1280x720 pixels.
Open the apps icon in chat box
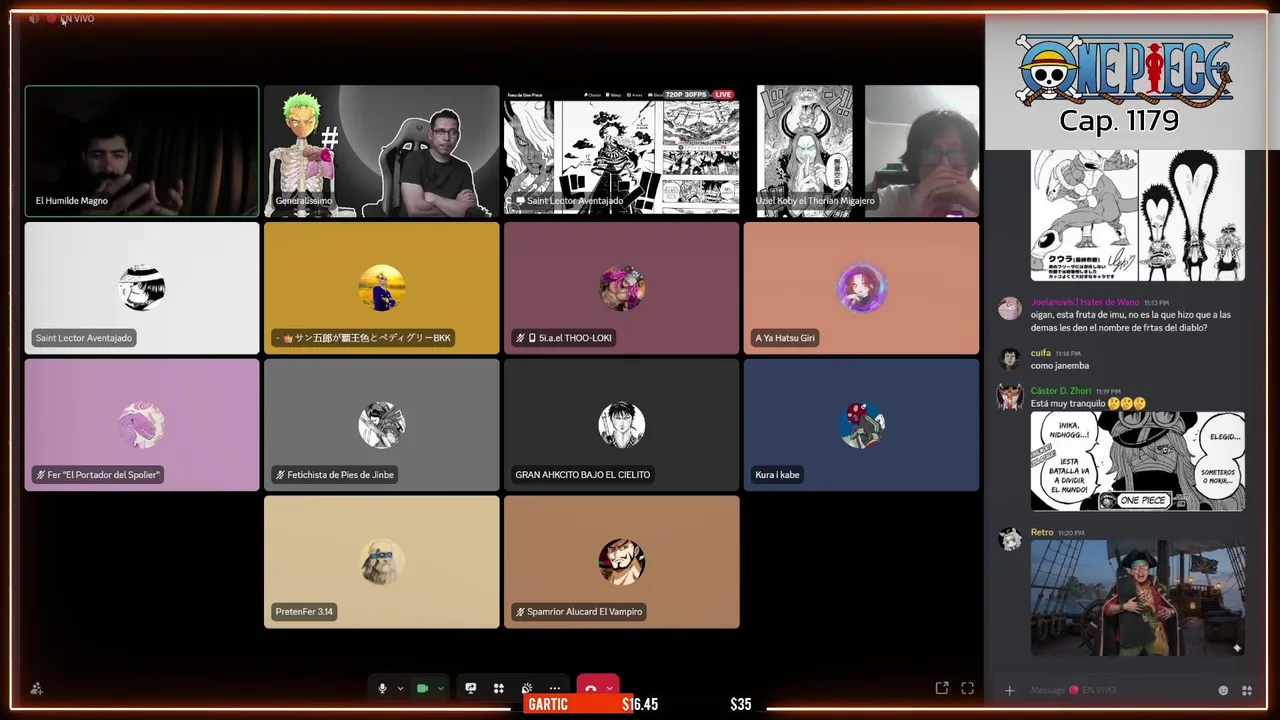1247,690
